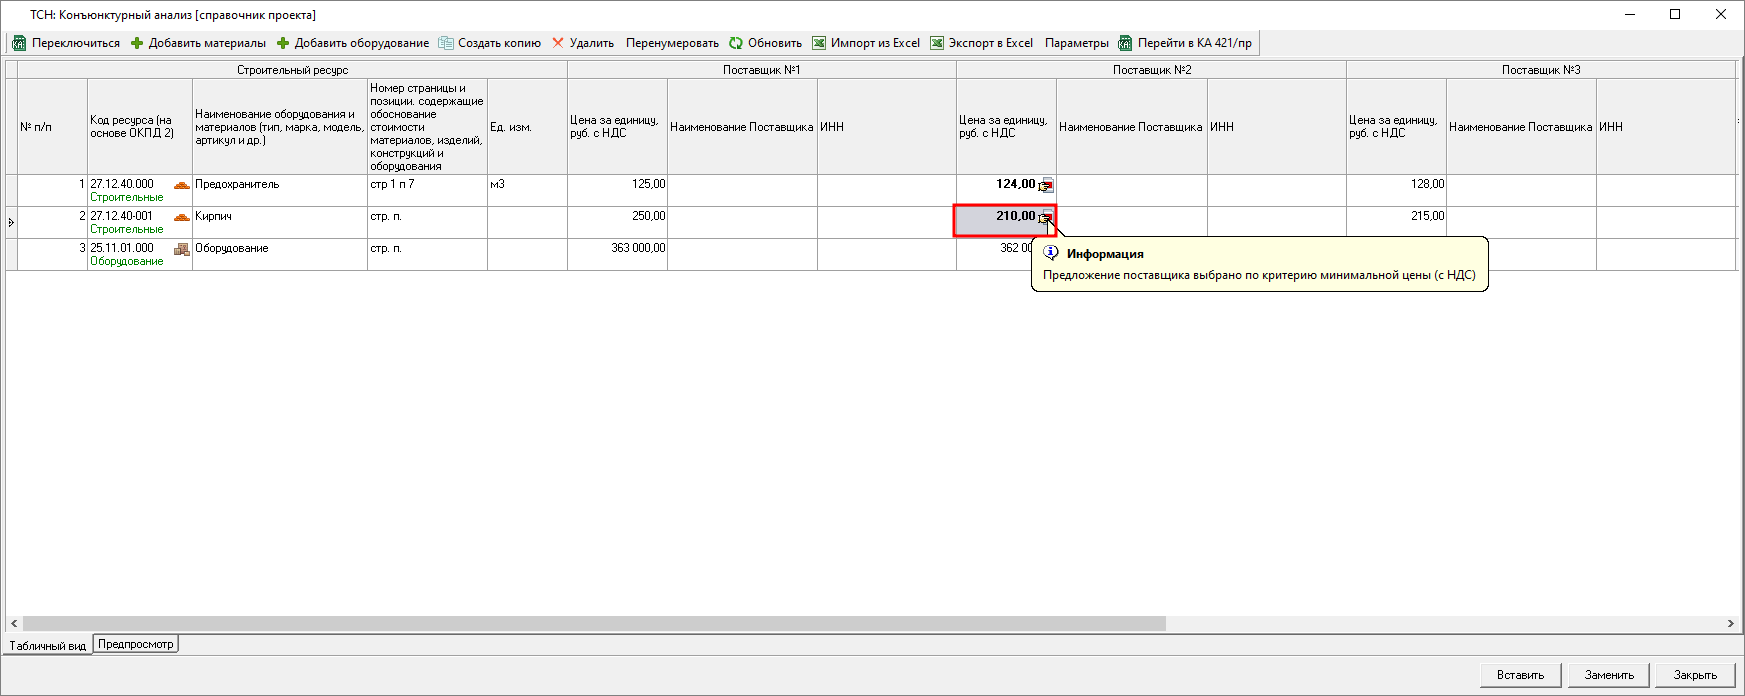
Task: Click the Закрыть button
Action: tap(1694, 675)
